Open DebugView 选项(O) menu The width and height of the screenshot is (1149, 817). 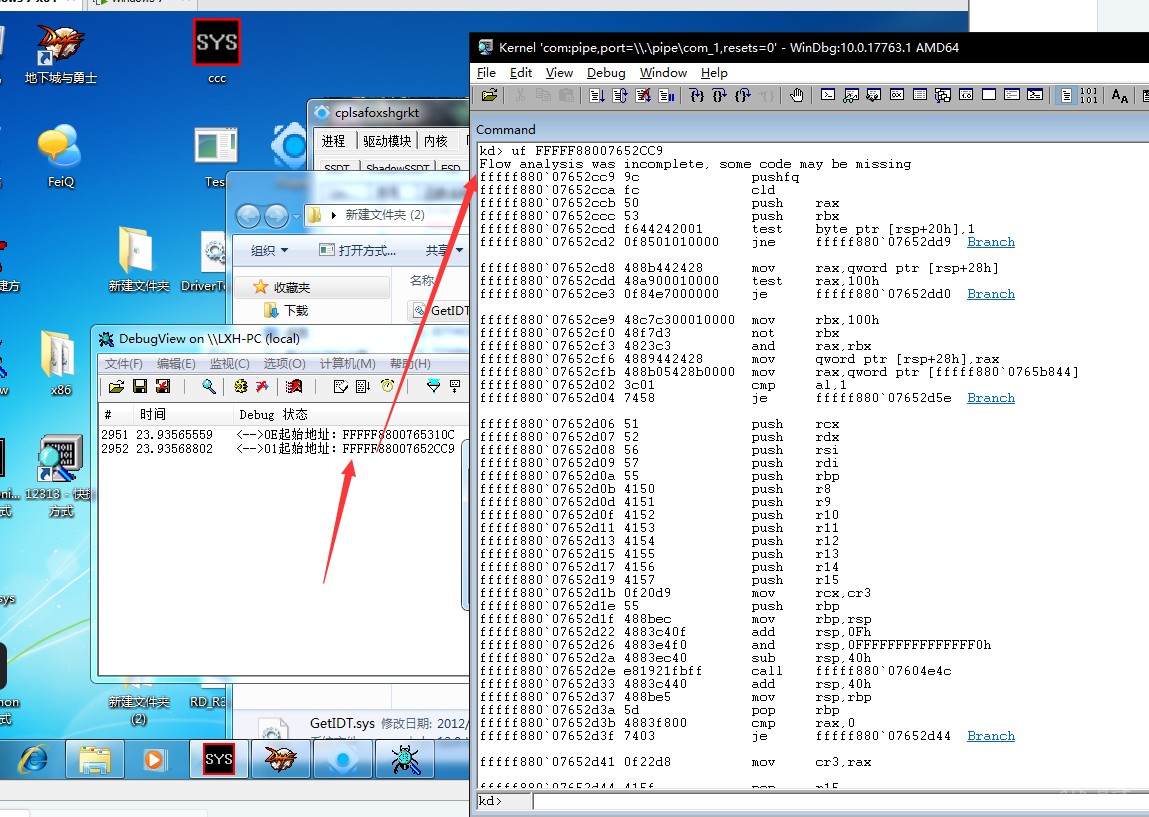[x=284, y=363]
